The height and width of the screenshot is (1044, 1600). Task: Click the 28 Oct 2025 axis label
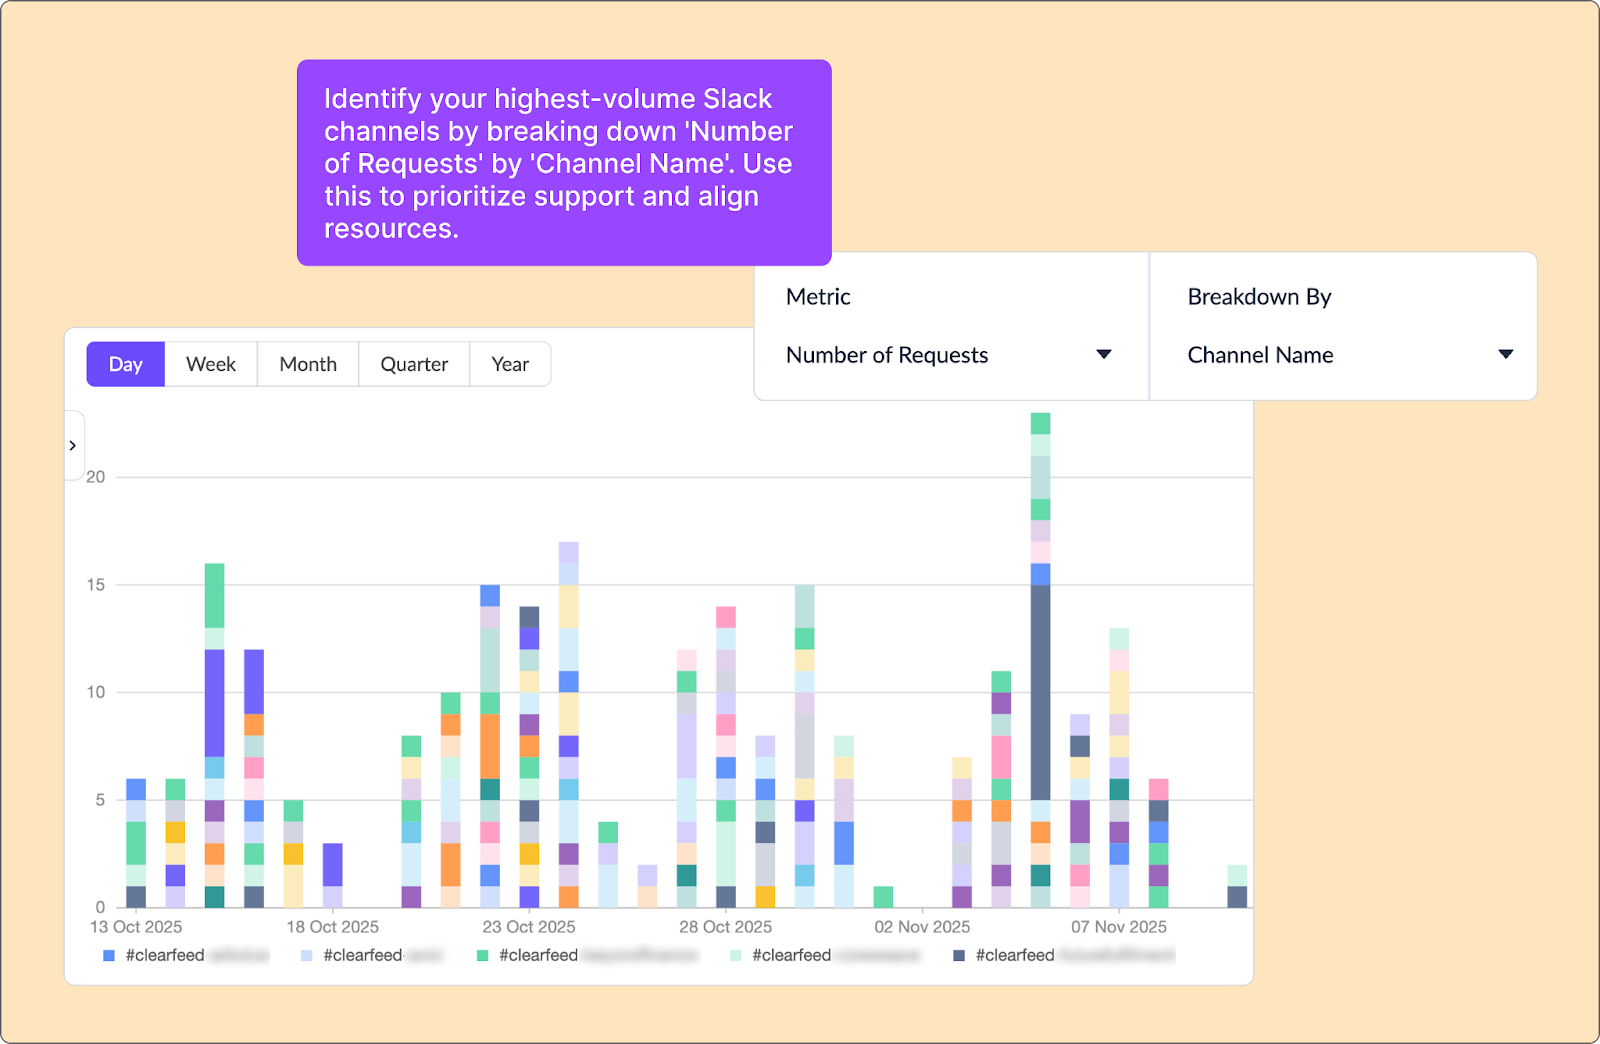click(725, 926)
